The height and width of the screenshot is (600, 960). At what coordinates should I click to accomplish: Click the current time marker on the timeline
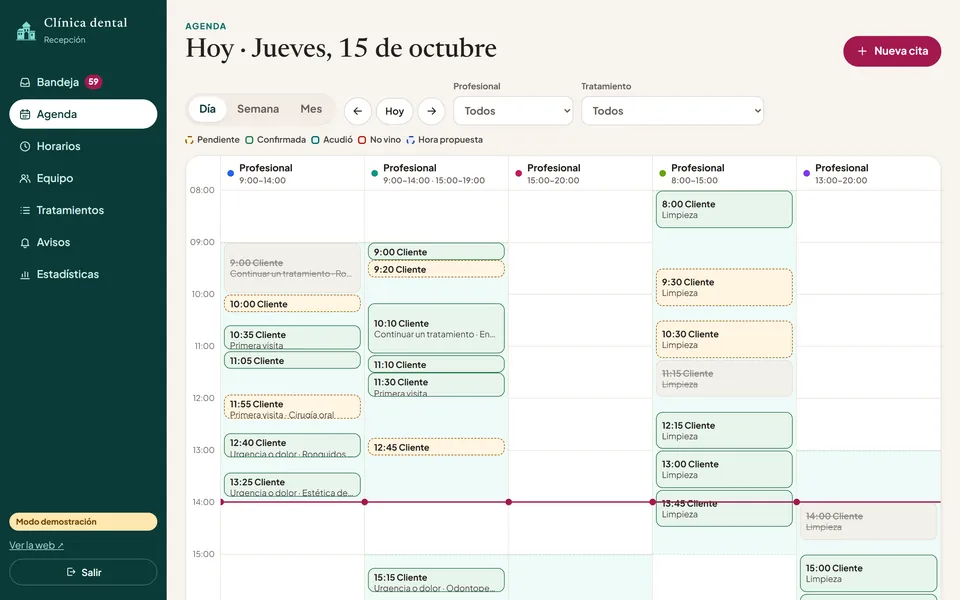click(580, 502)
